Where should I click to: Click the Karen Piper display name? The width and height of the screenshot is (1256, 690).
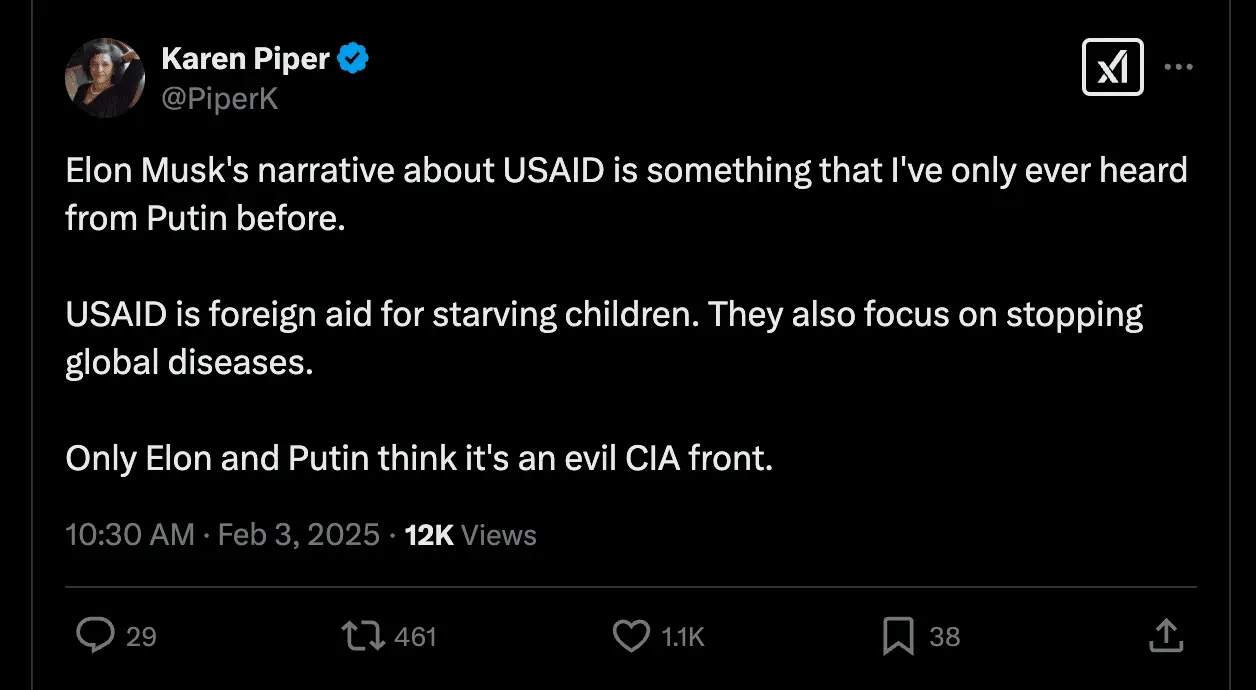tap(245, 60)
